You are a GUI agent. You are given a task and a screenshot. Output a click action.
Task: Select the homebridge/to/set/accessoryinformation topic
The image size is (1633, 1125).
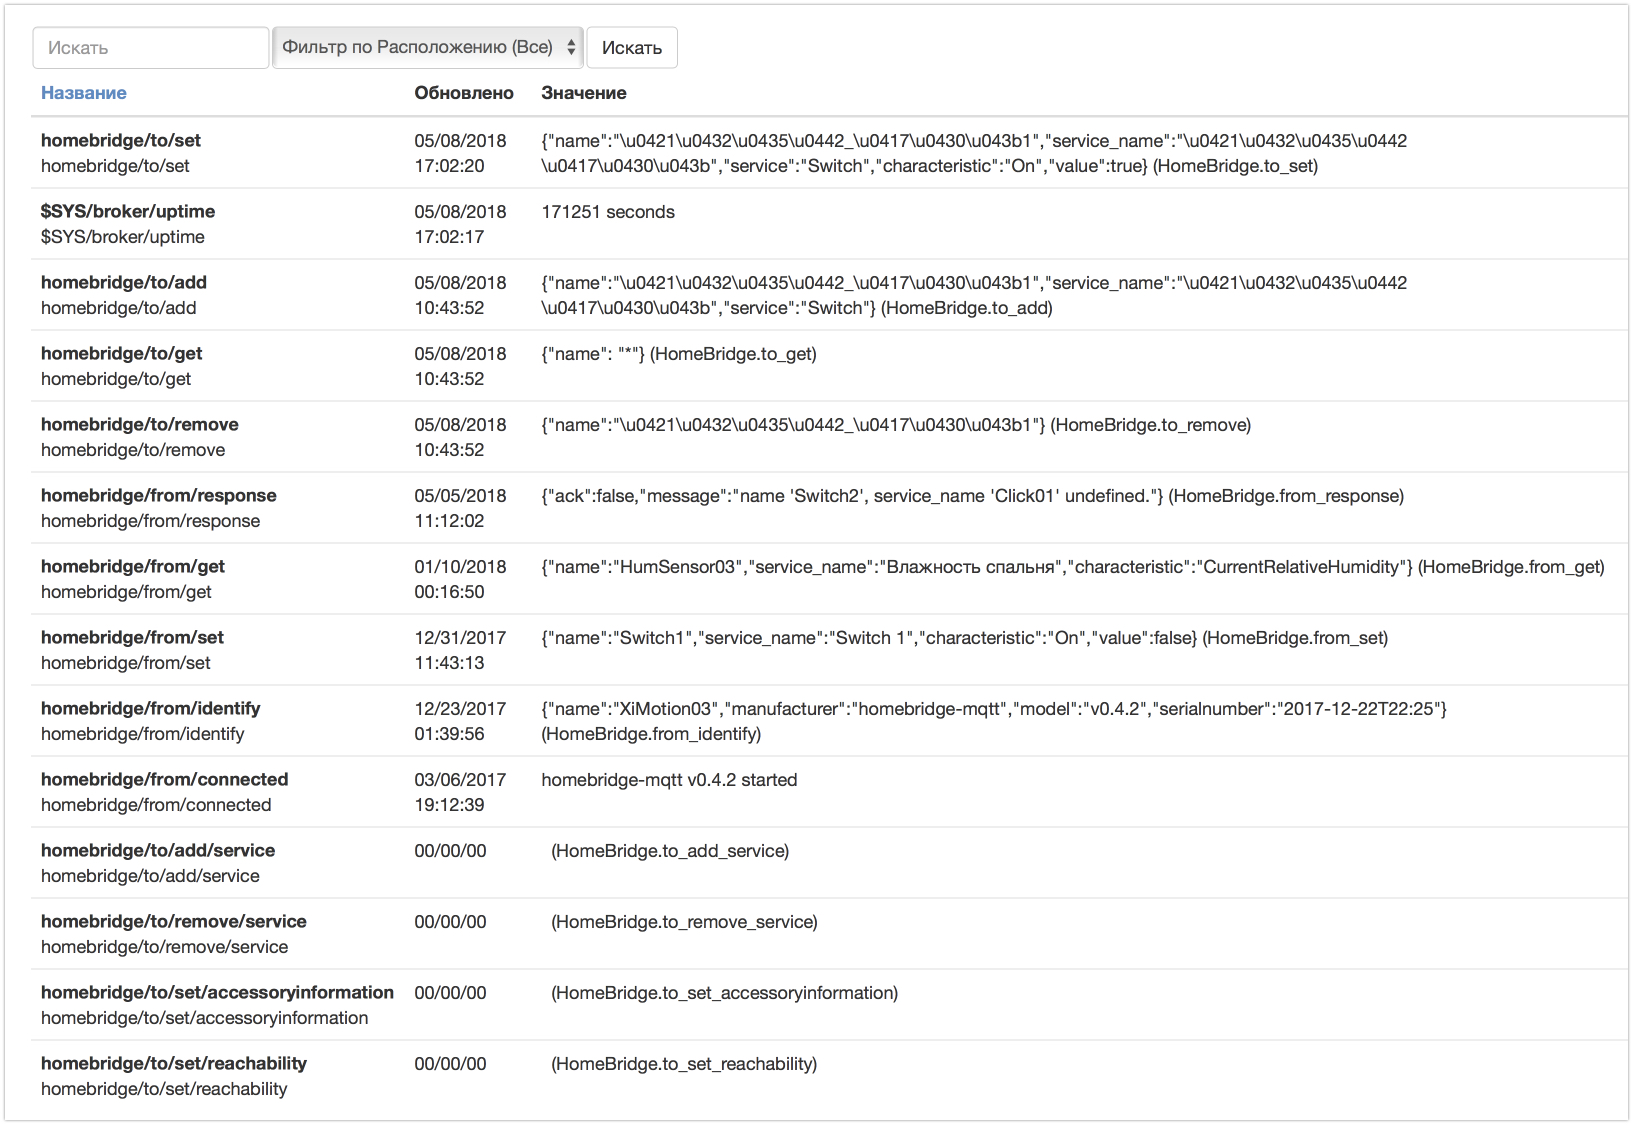[x=216, y=992]
